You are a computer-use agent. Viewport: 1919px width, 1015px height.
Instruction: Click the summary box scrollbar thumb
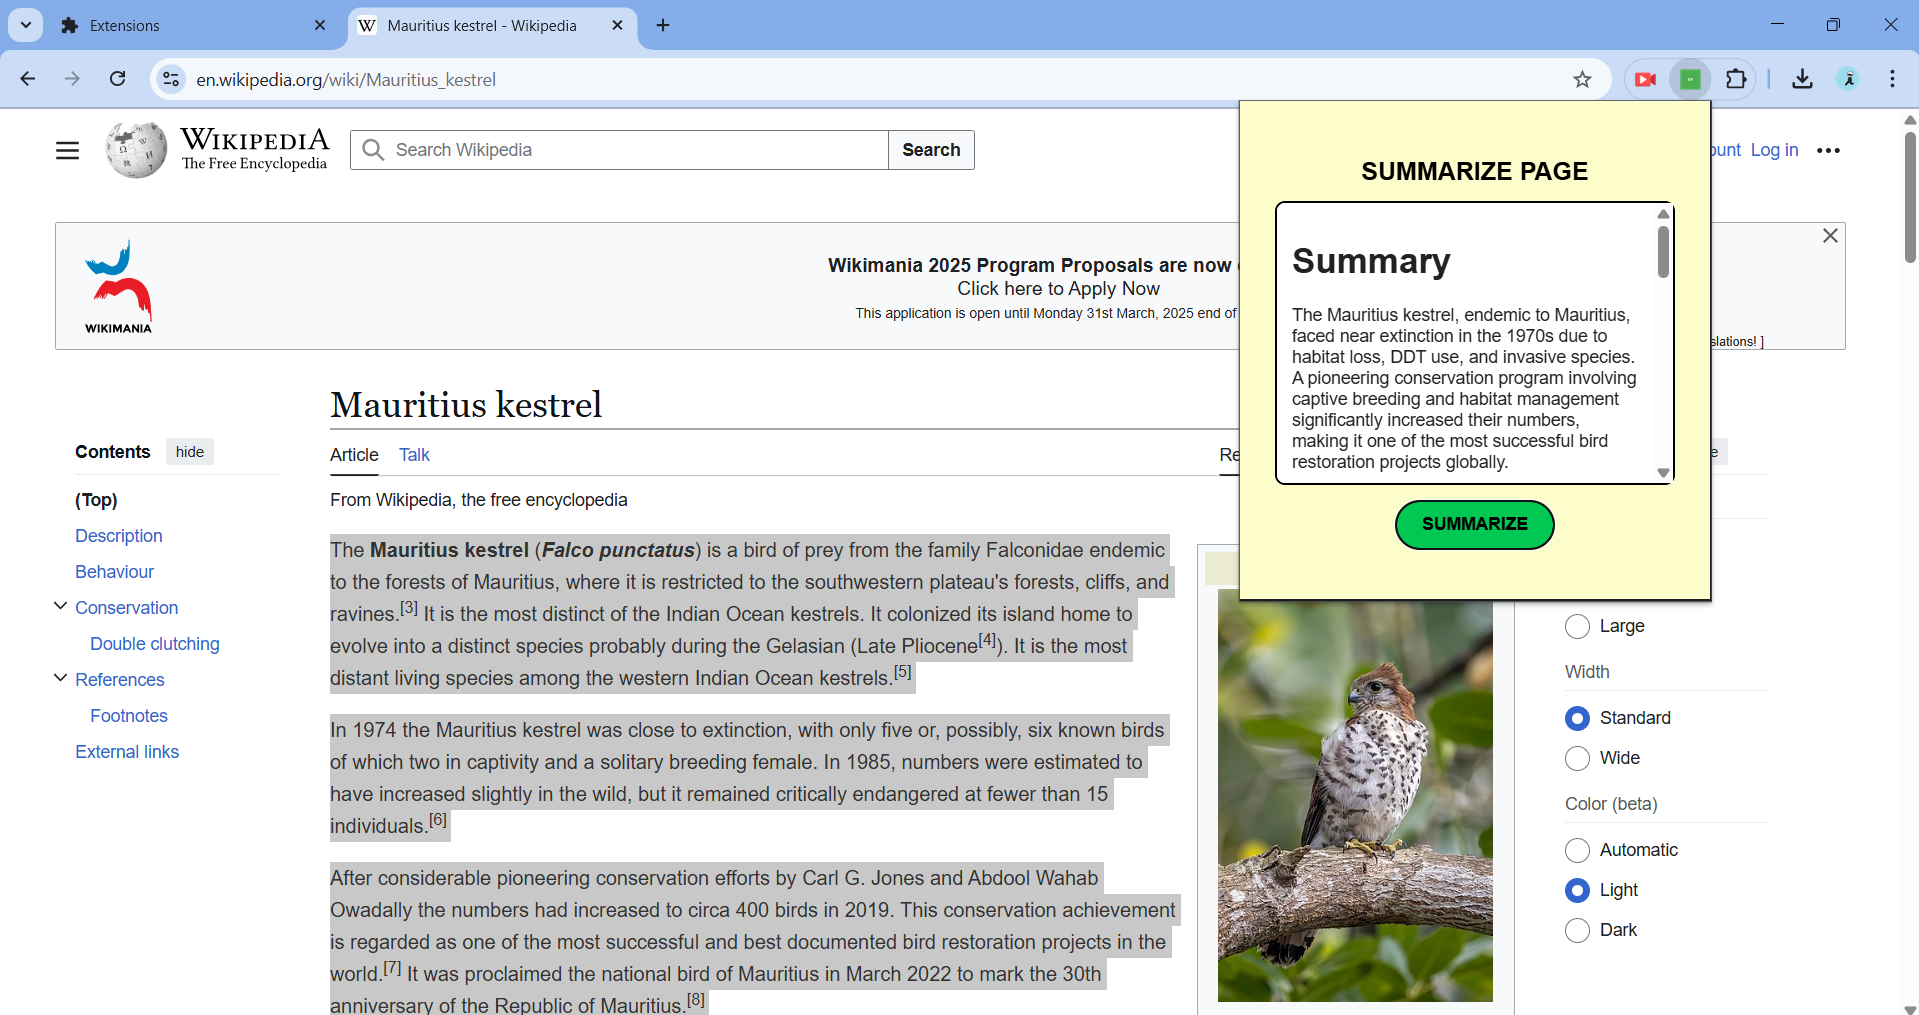tap(1663, 252)
